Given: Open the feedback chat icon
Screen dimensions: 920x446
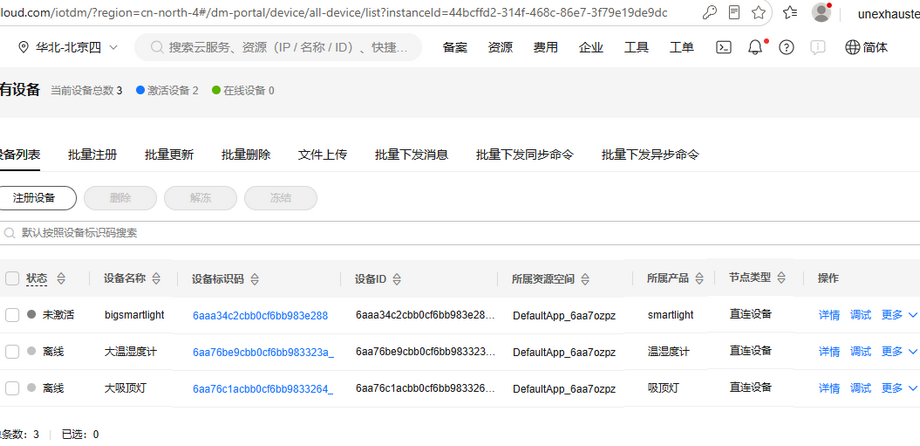Looking at the screenshot, I should pos(818,48).
